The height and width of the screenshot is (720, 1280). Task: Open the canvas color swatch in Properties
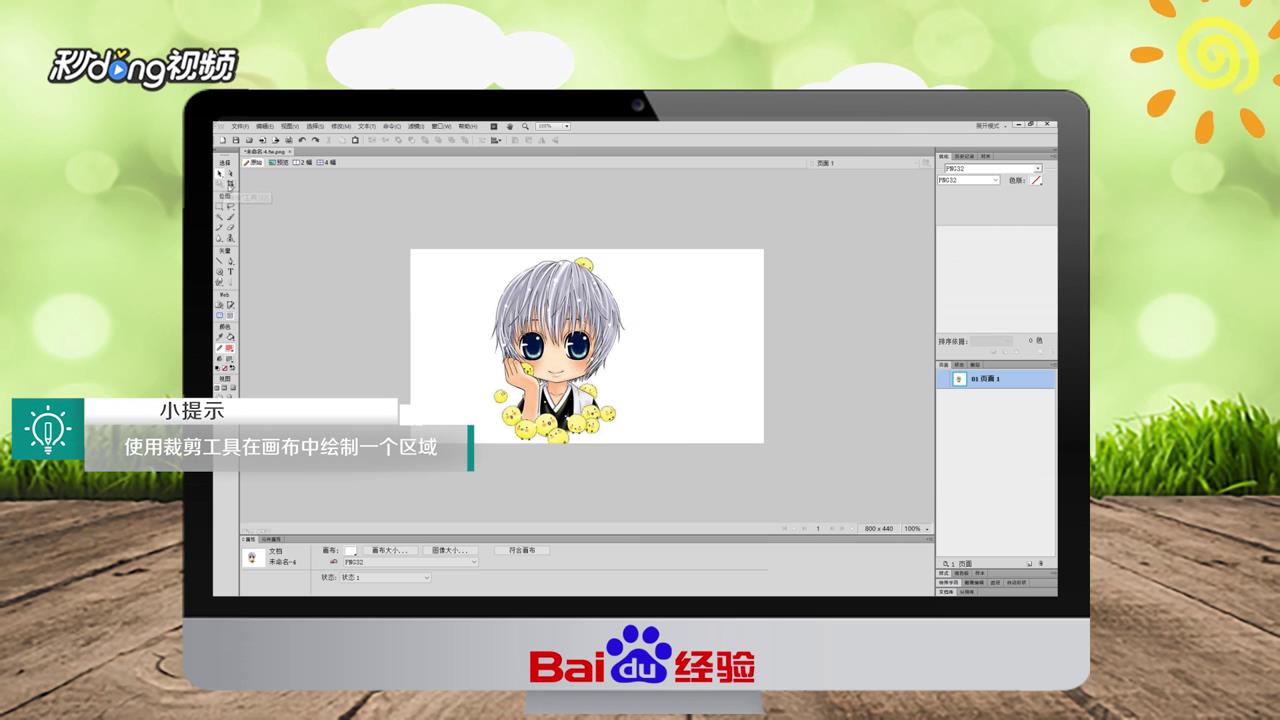click(x=350, y=550)
